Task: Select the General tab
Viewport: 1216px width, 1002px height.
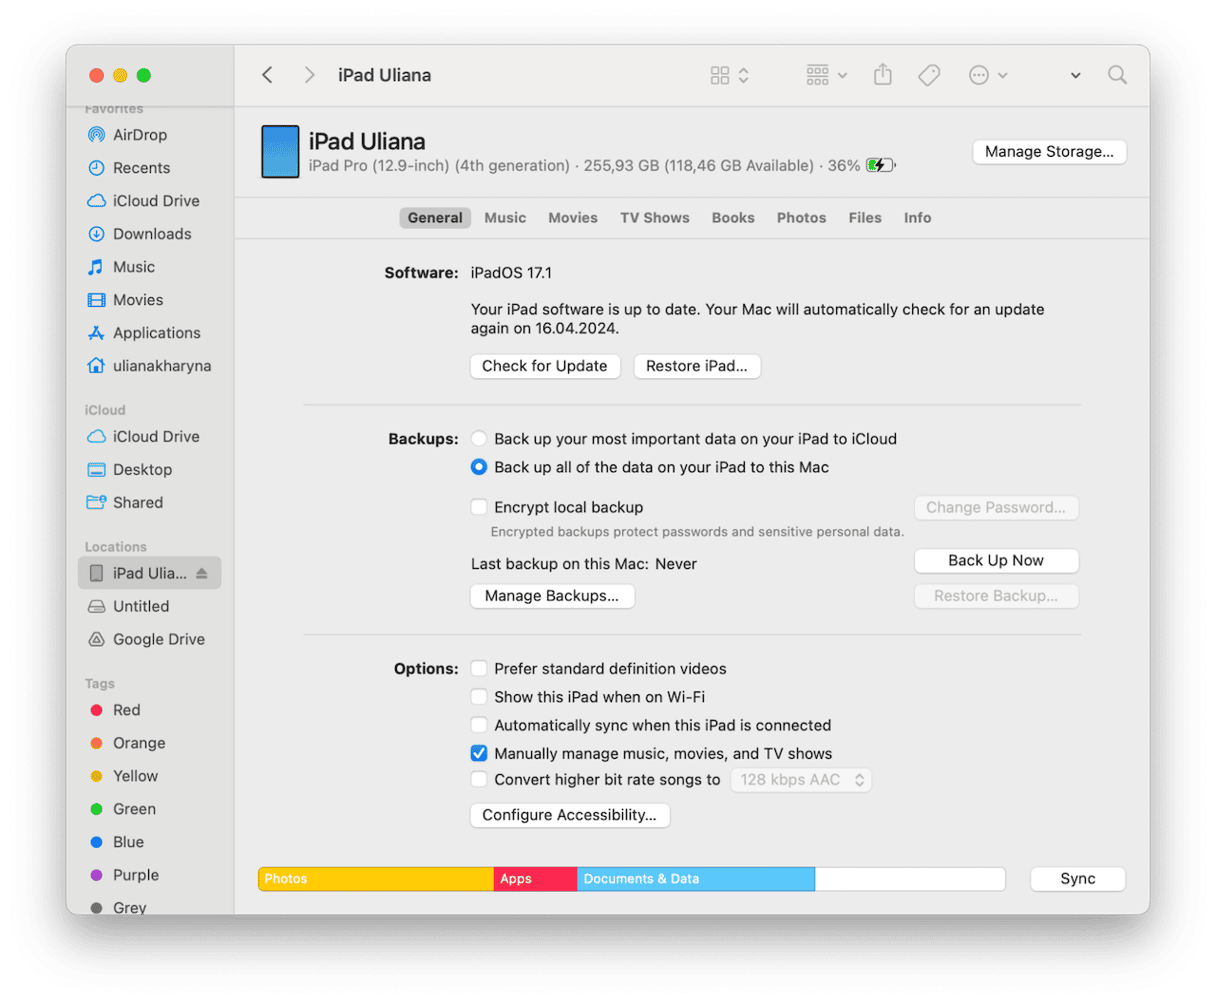Action: click(x=435, y=218)
